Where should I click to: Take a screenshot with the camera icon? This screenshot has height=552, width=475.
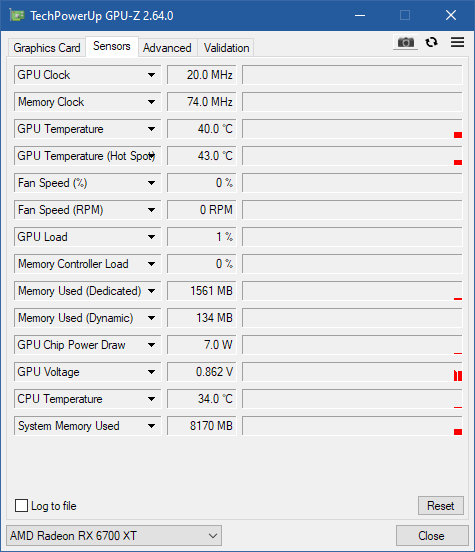pyautogui.click(x=406, y=43)
